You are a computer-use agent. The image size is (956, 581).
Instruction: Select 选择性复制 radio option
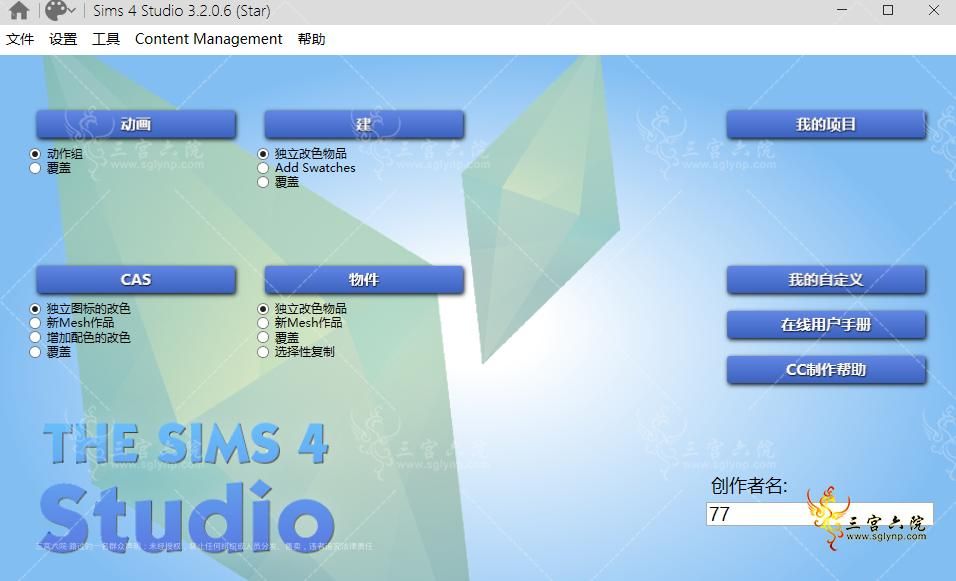263,352
